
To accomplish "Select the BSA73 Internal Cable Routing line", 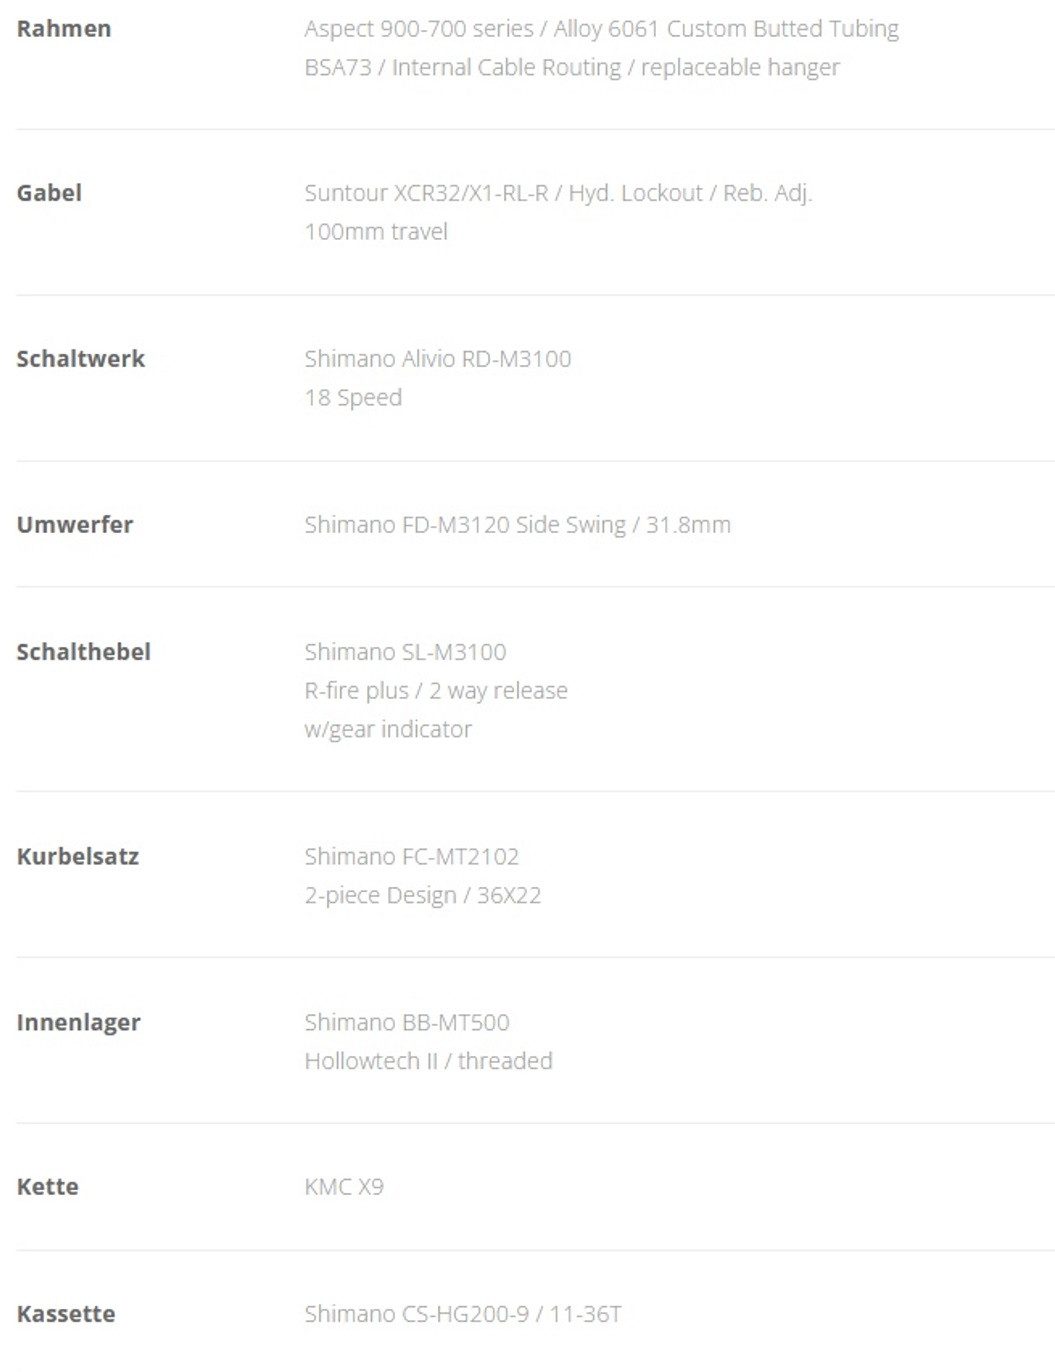I will pyautogui.click(x=572, y=68).
